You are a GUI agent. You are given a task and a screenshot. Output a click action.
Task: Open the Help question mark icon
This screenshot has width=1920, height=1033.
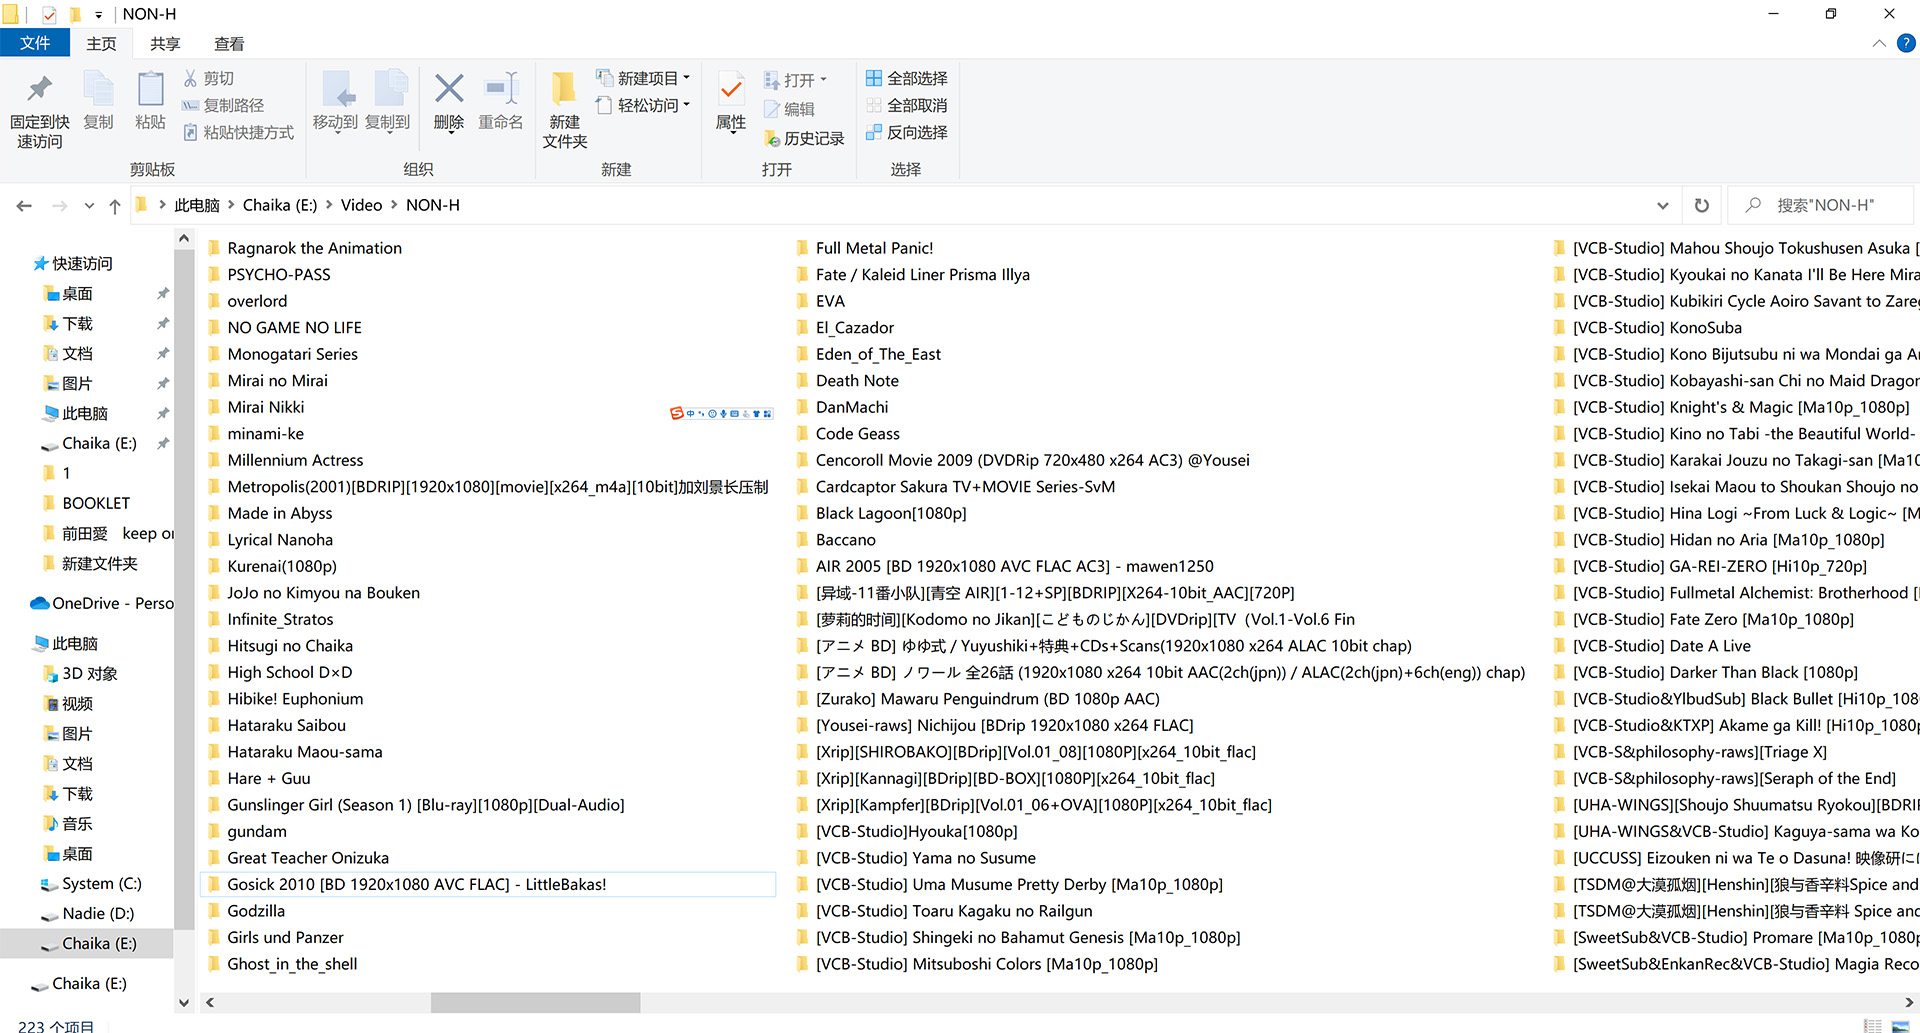pyautogui.click(x=1906, y=43)
